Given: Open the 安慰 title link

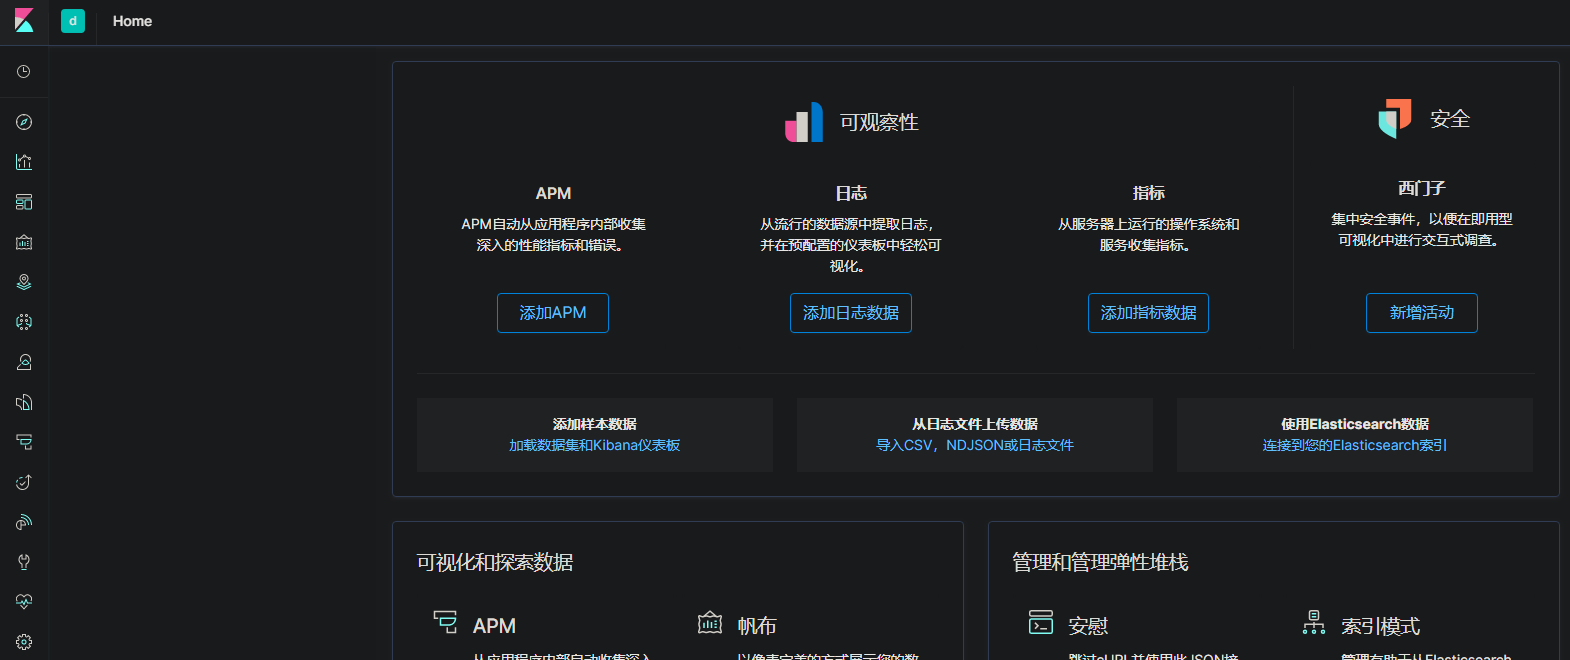Looking at the screenshot, I should coord(1088,626).
